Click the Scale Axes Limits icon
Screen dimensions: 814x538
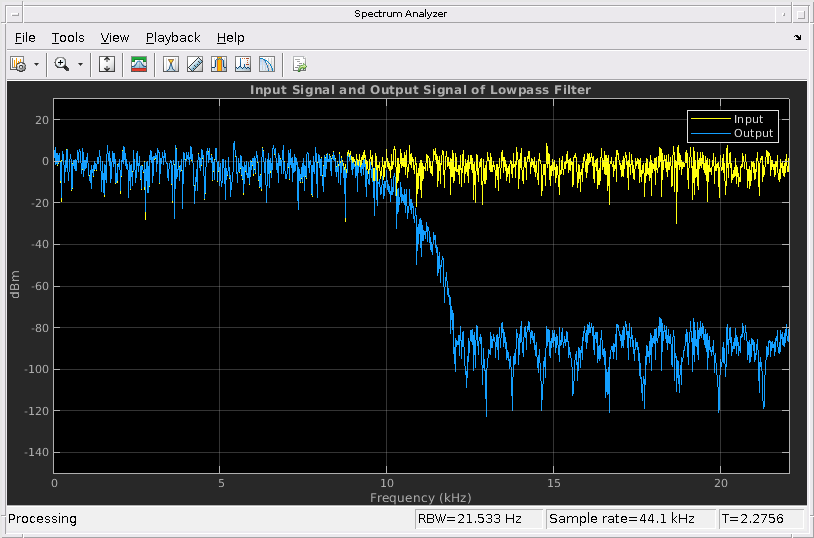108,64
